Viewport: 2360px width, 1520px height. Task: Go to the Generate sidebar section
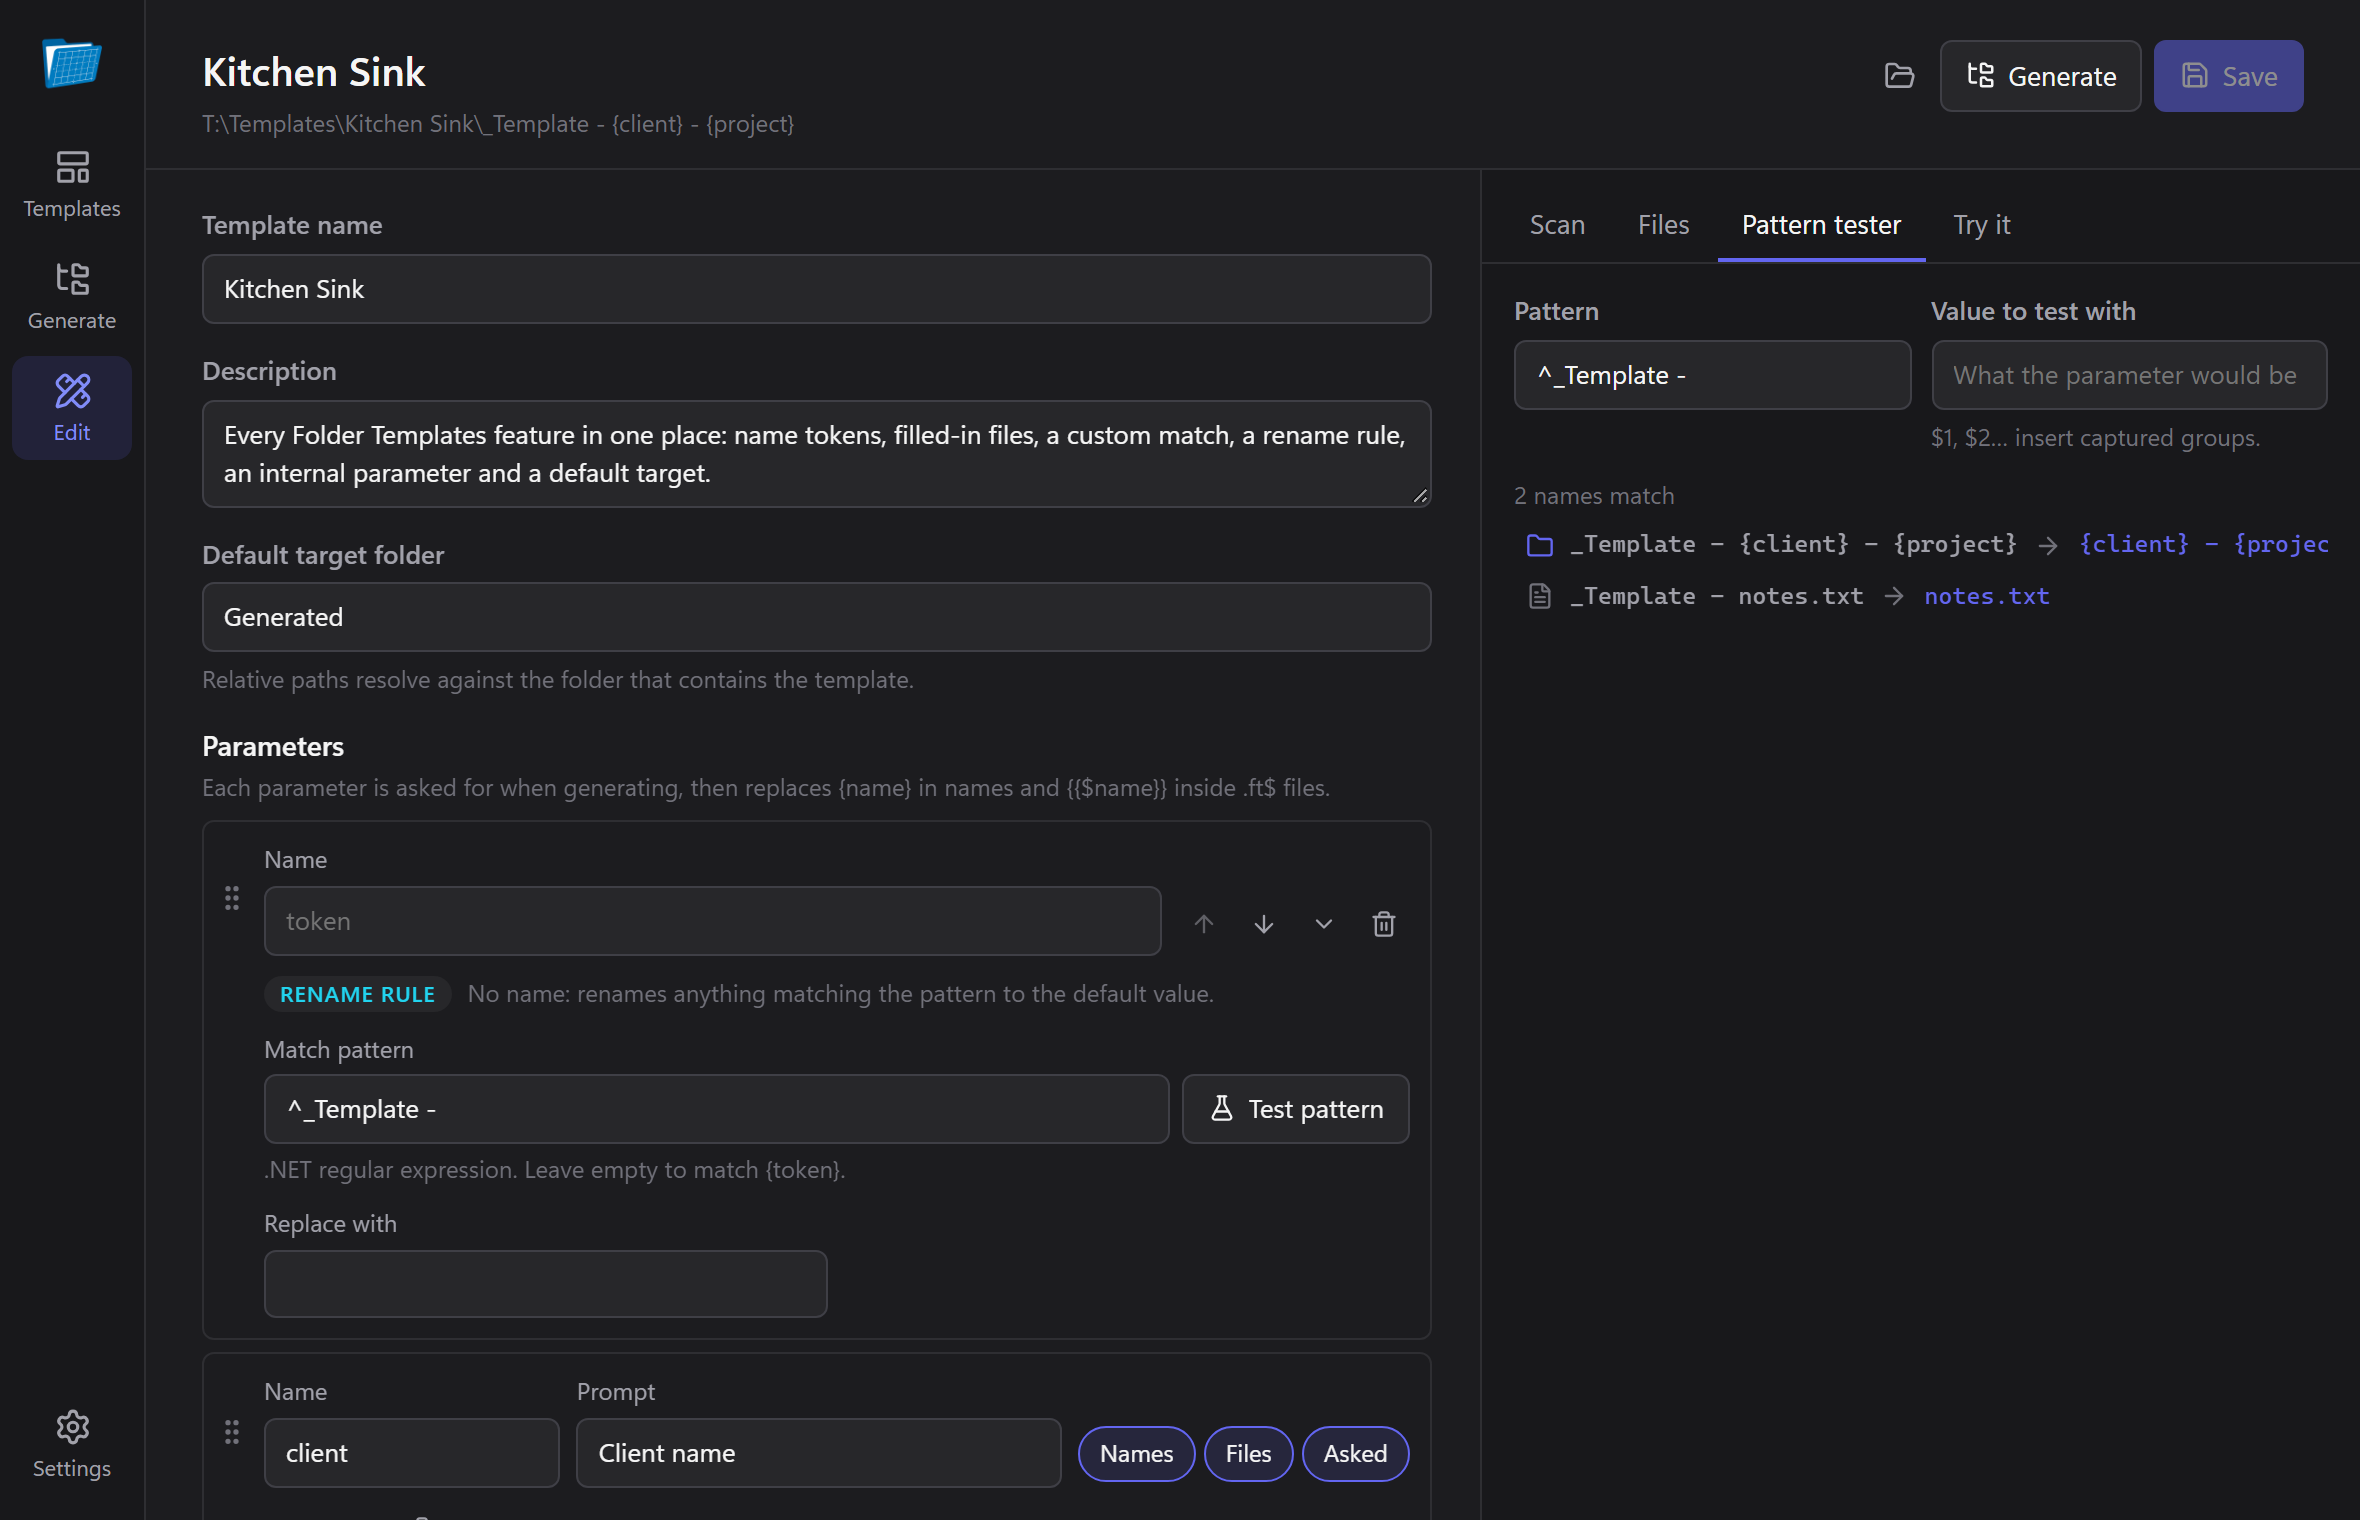pyautogui.click(x=72, y=296)
